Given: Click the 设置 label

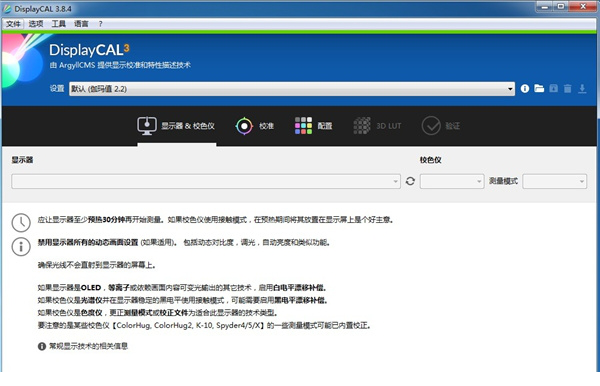Looking at the screenshot, I should 57,89.
